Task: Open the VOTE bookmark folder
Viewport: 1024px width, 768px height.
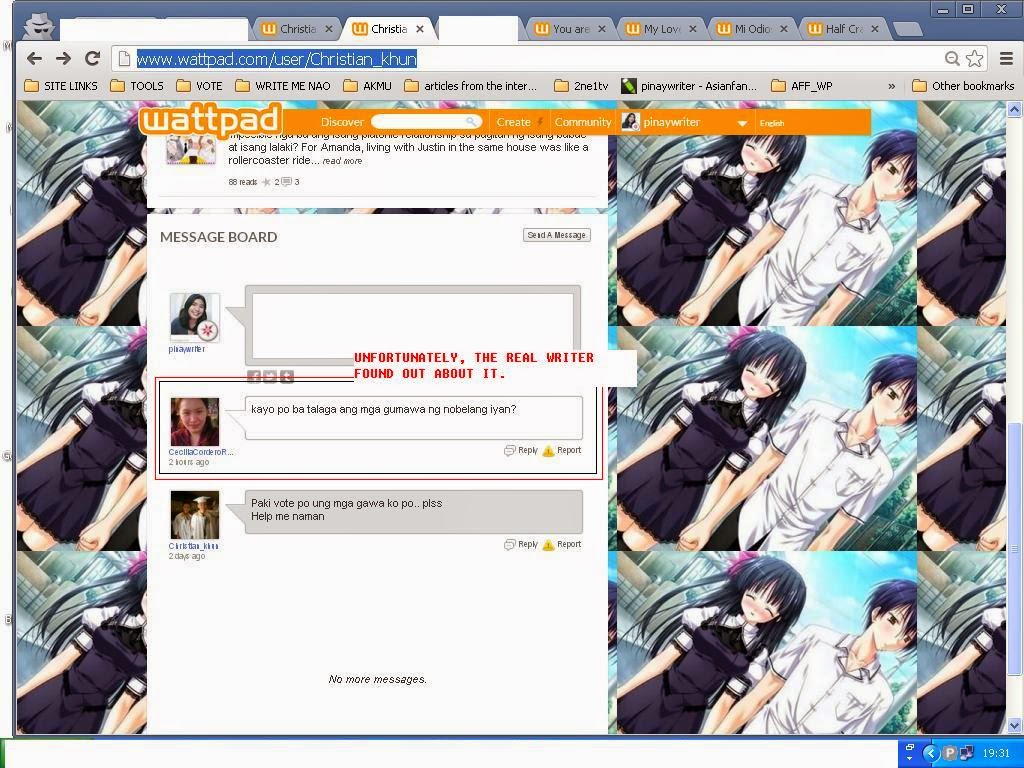Action: 200,86
